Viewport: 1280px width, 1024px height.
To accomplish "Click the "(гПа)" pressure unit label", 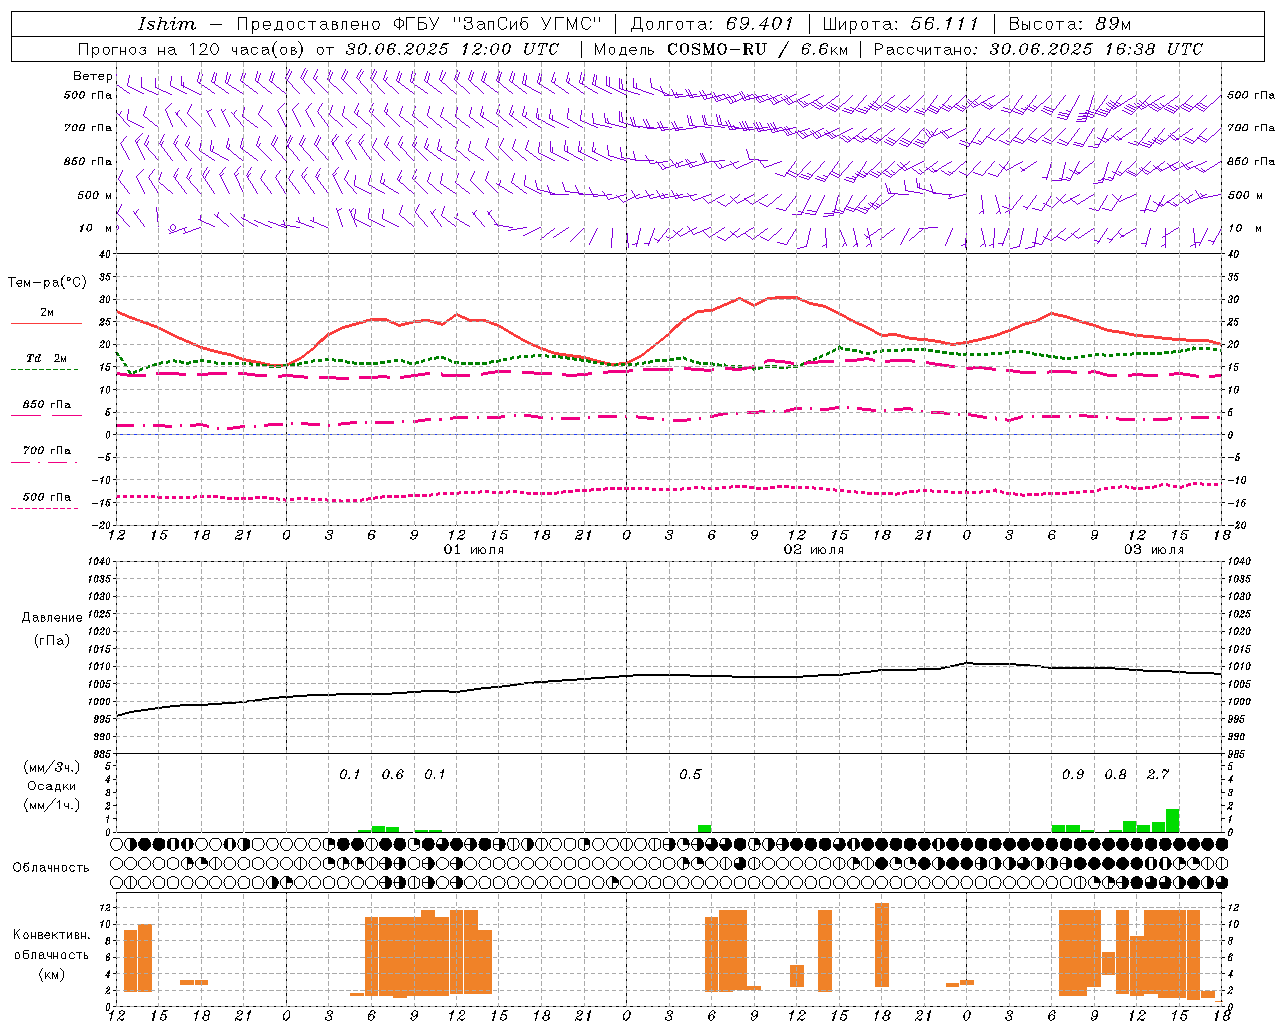I will [52, 641].
